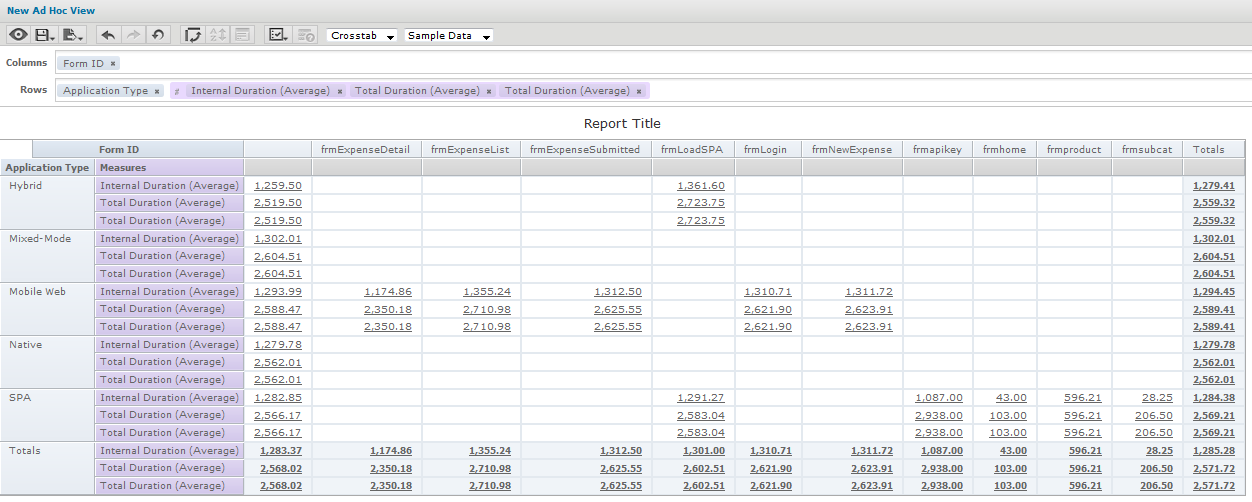The width and height of the screenshot is (1252, 502).
Task: Open the Export options icon
Action: pyautogui.click(x=73, y=35)
